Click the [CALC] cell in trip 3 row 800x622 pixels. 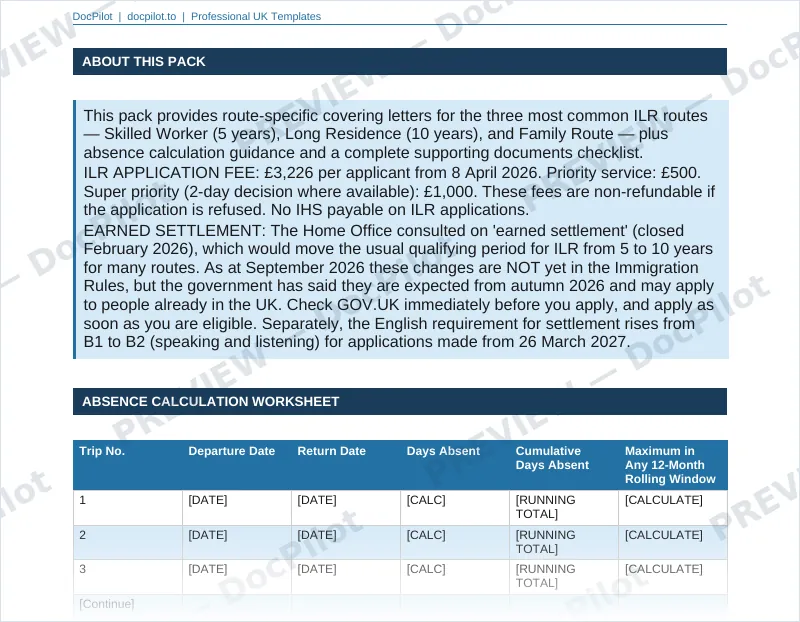[455, 577]
